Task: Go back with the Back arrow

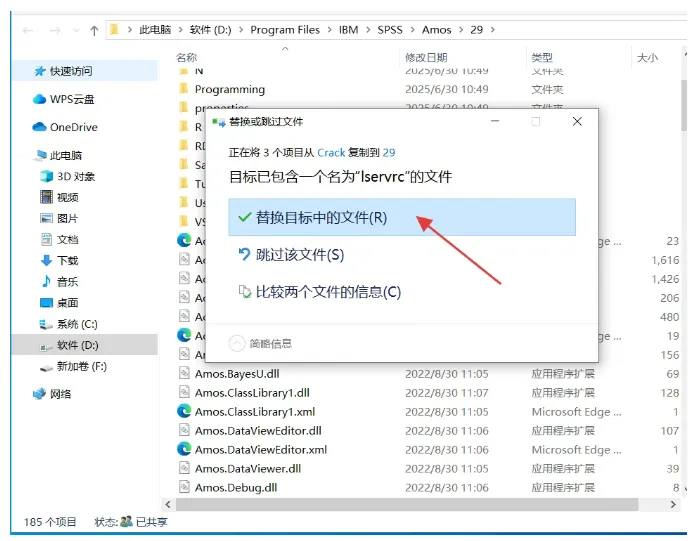Action: [x=28, y=30]
